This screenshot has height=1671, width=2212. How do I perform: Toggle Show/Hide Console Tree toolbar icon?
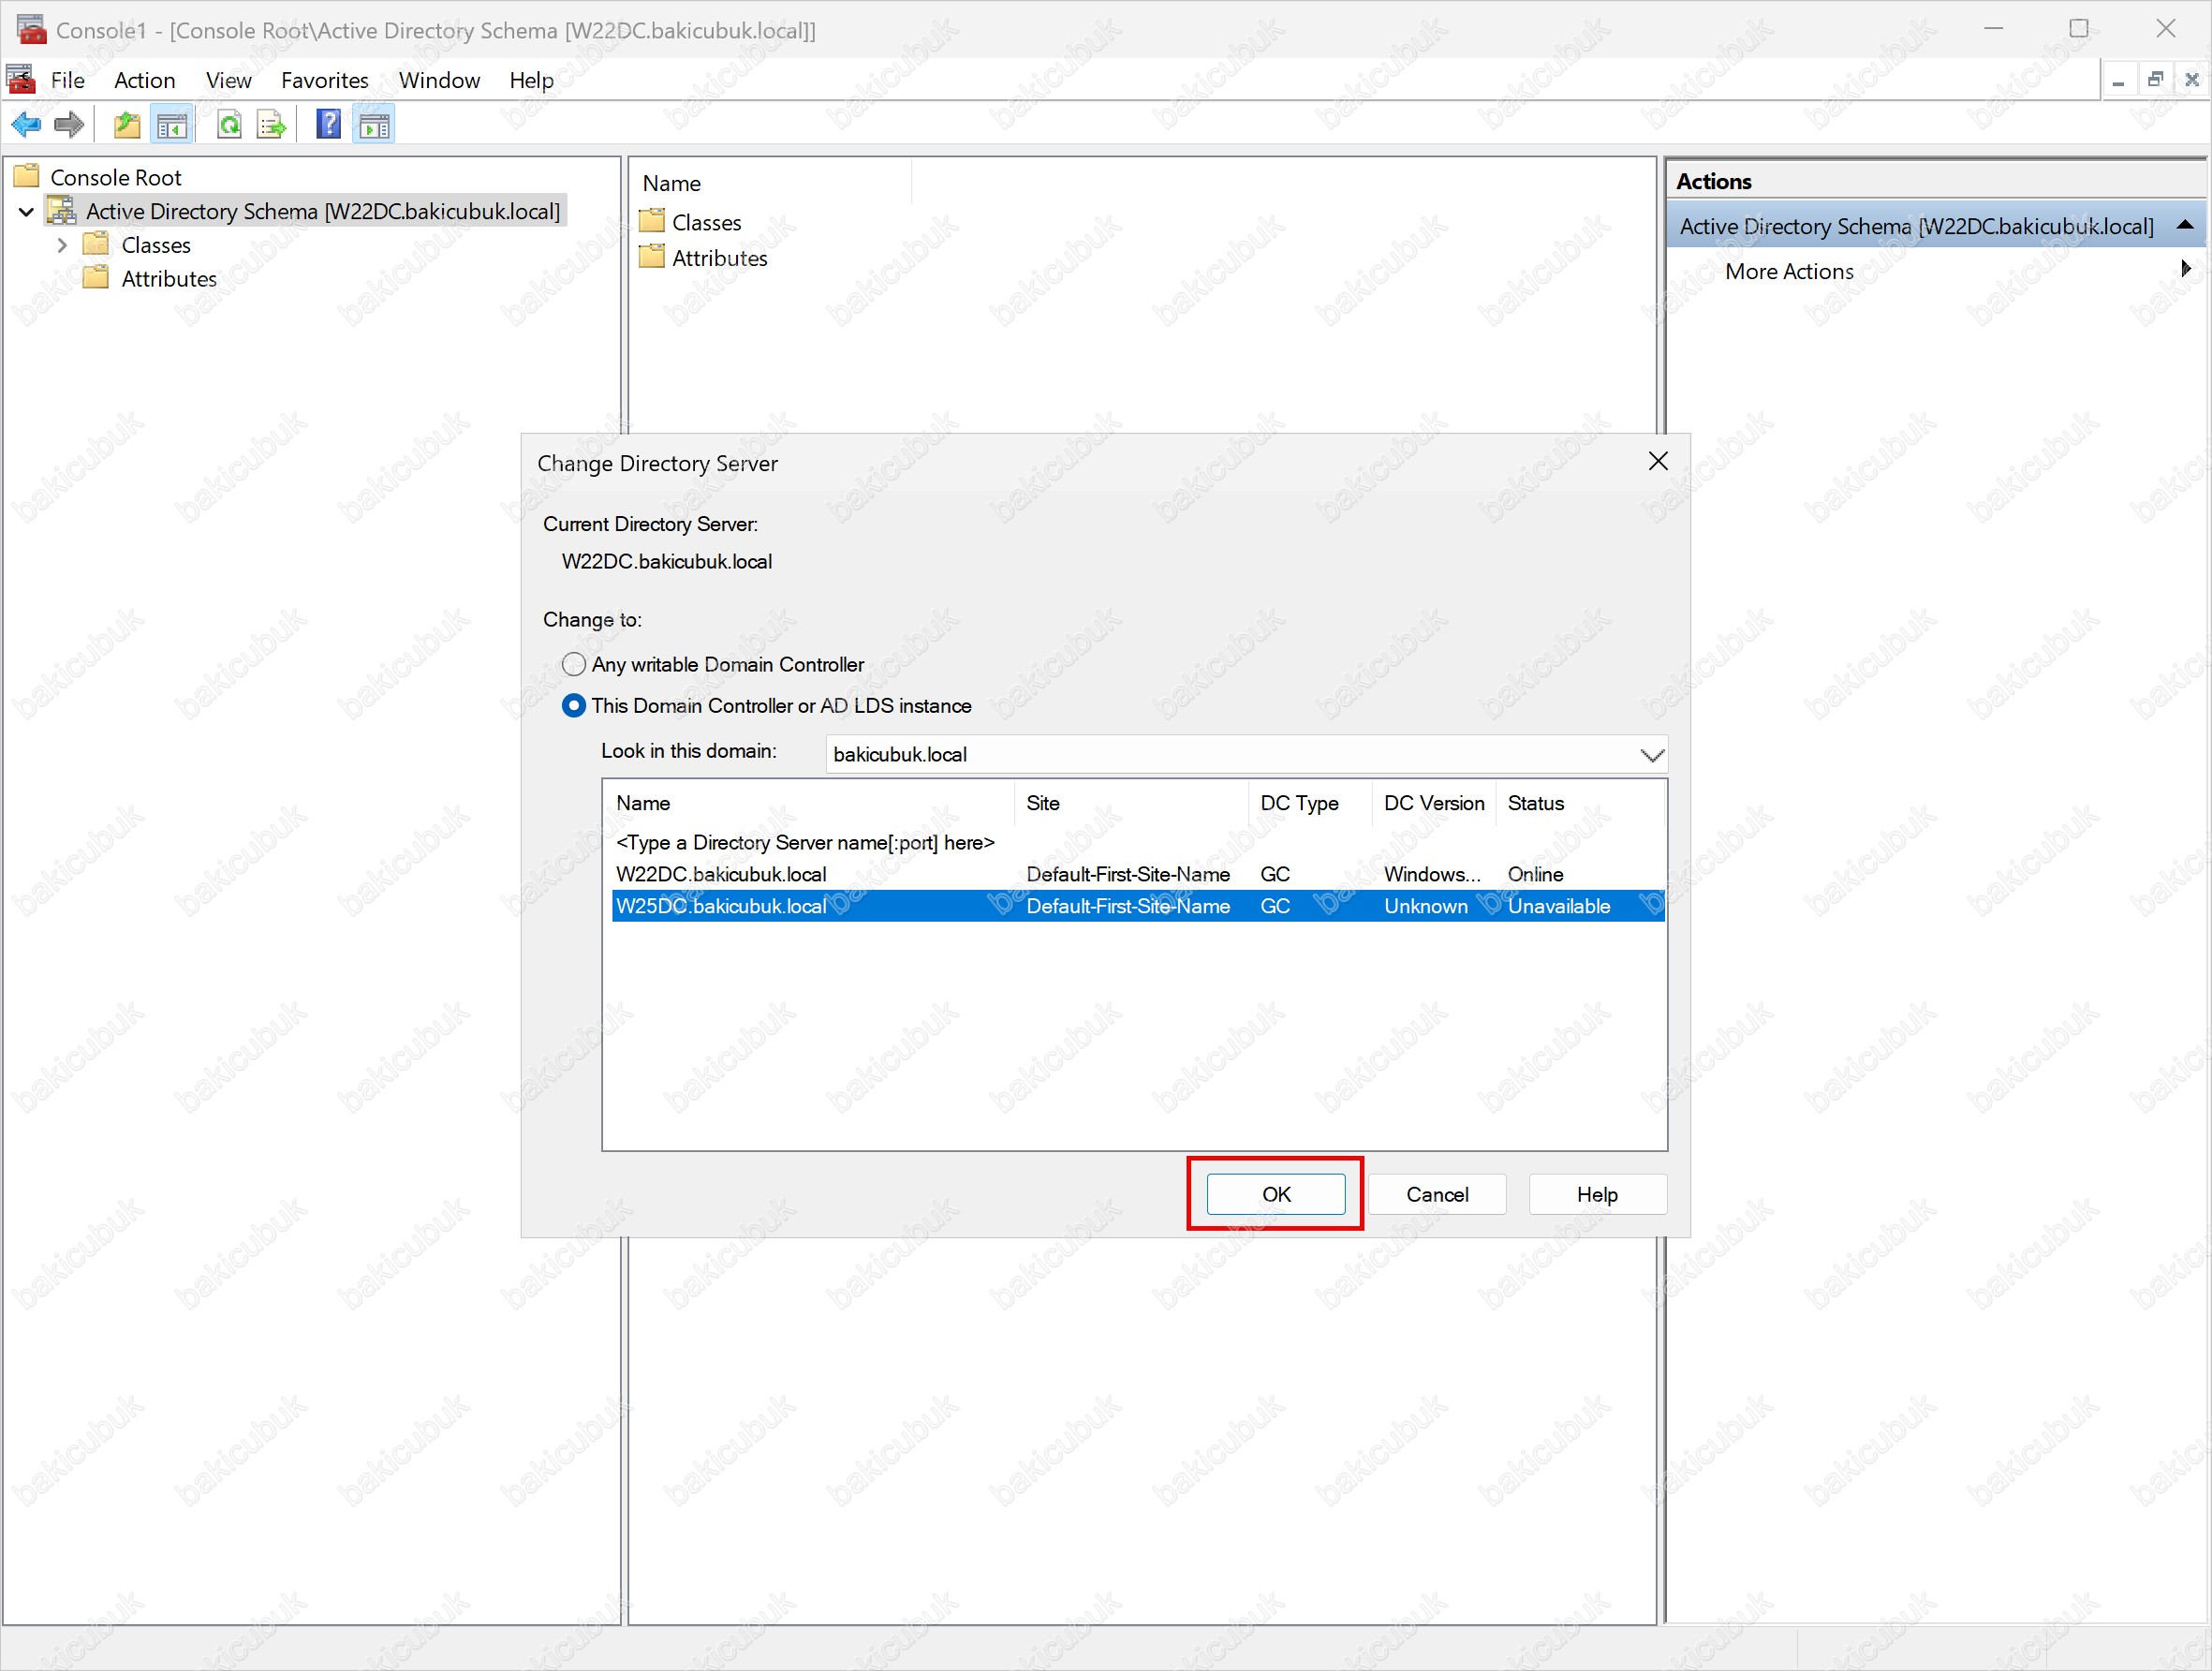point(172,125)
